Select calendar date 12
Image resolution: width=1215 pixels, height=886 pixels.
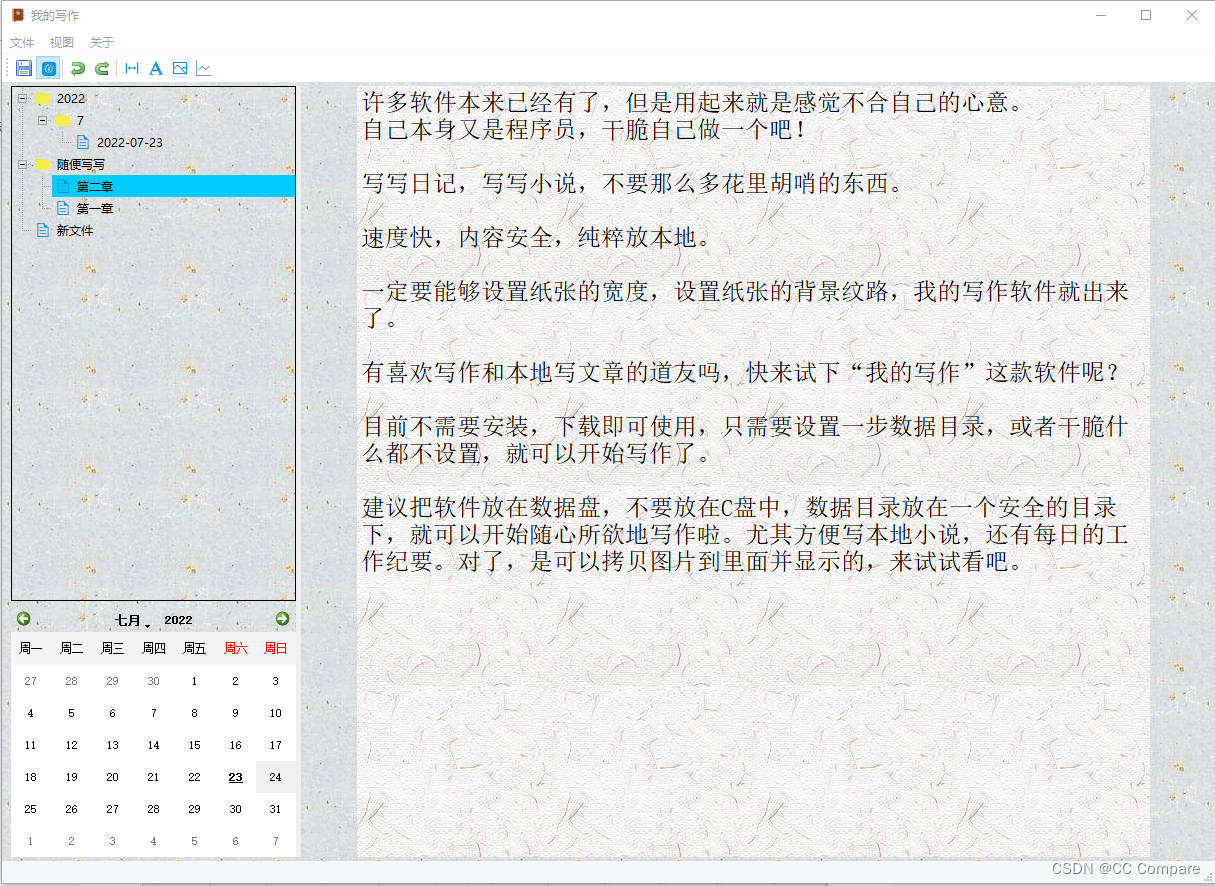[x=71, y=745]
